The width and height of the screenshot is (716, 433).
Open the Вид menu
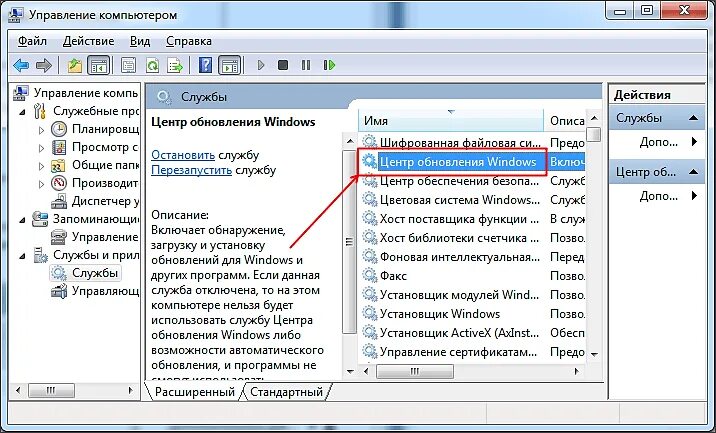click(140, 41)
